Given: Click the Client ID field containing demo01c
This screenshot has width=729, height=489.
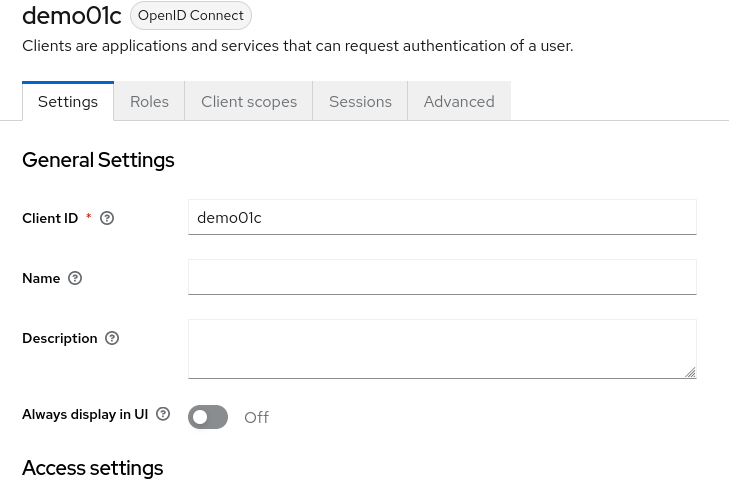Looking at the screenshot, I should [x=442, y=217].
